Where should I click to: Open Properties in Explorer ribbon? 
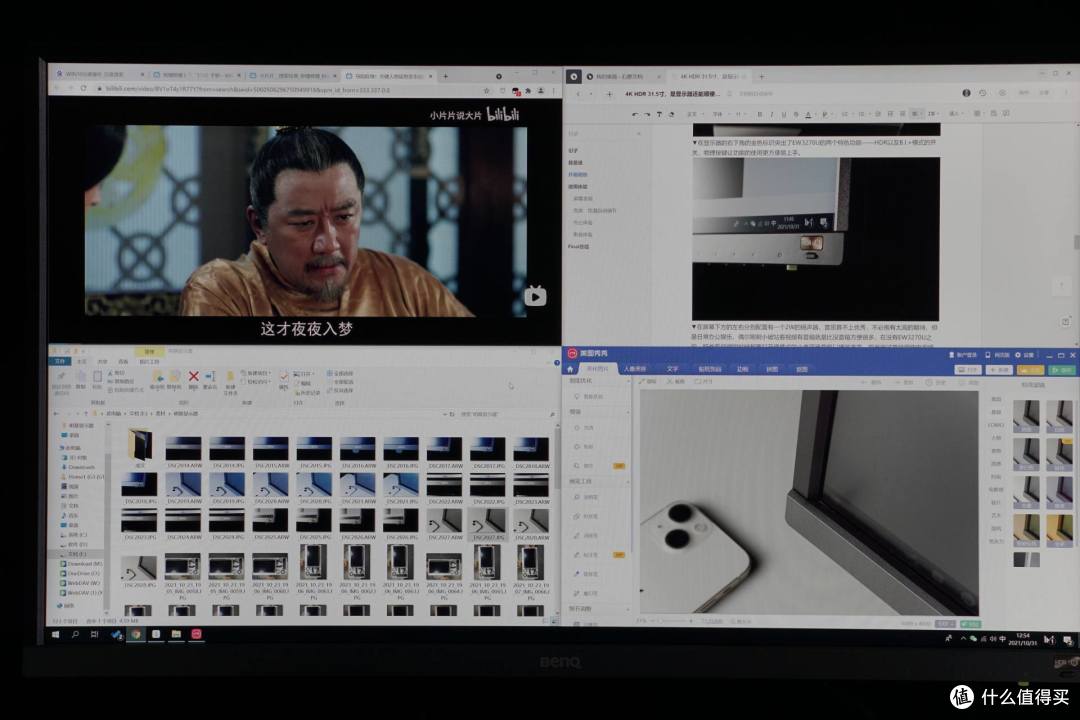click(284, 380)
